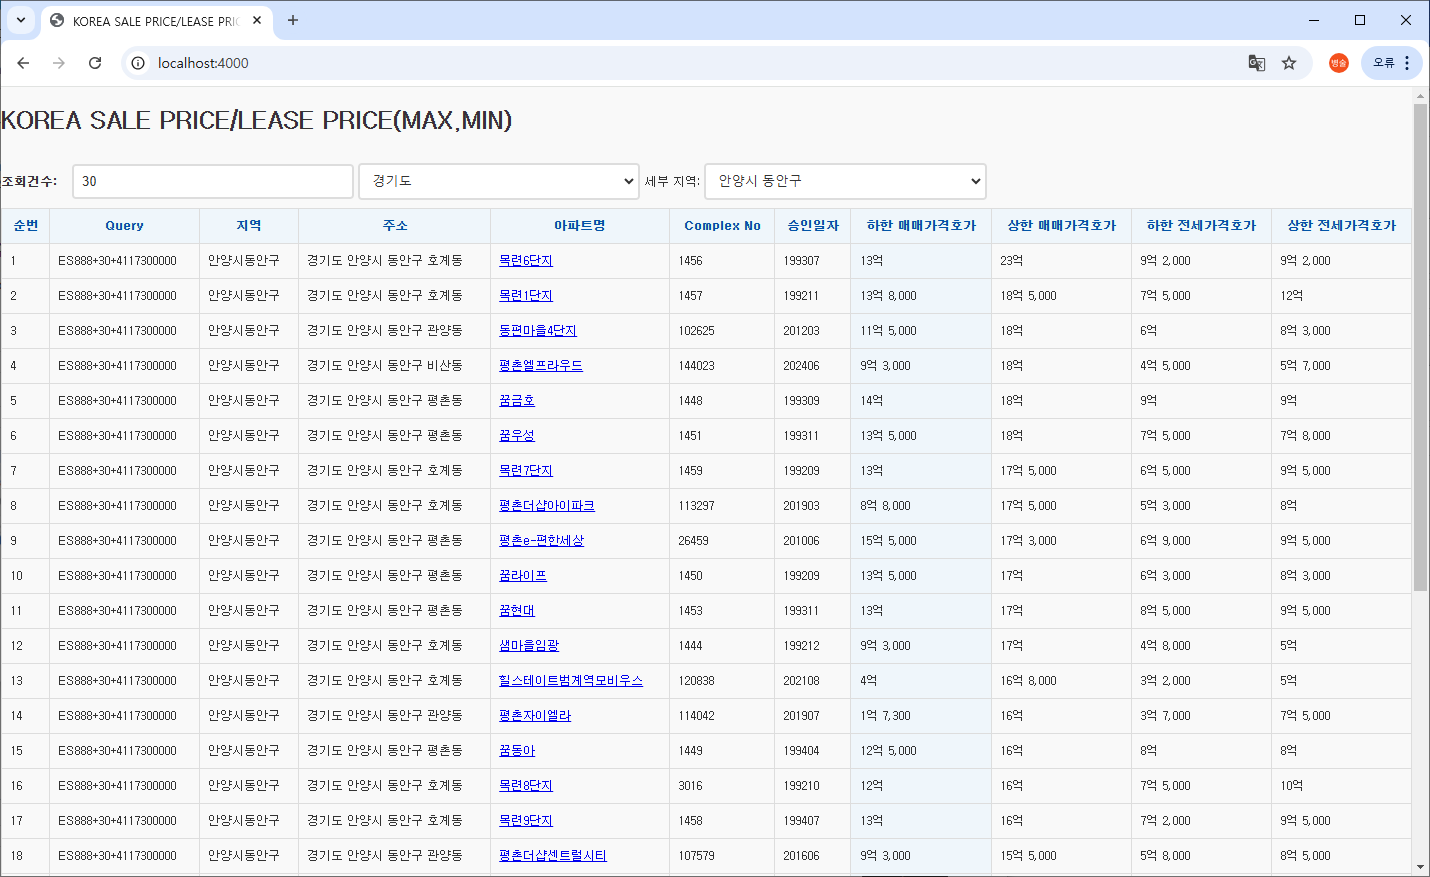Reload the page with refresh icon
The image size is (1430, 877).
click(95, 63)
